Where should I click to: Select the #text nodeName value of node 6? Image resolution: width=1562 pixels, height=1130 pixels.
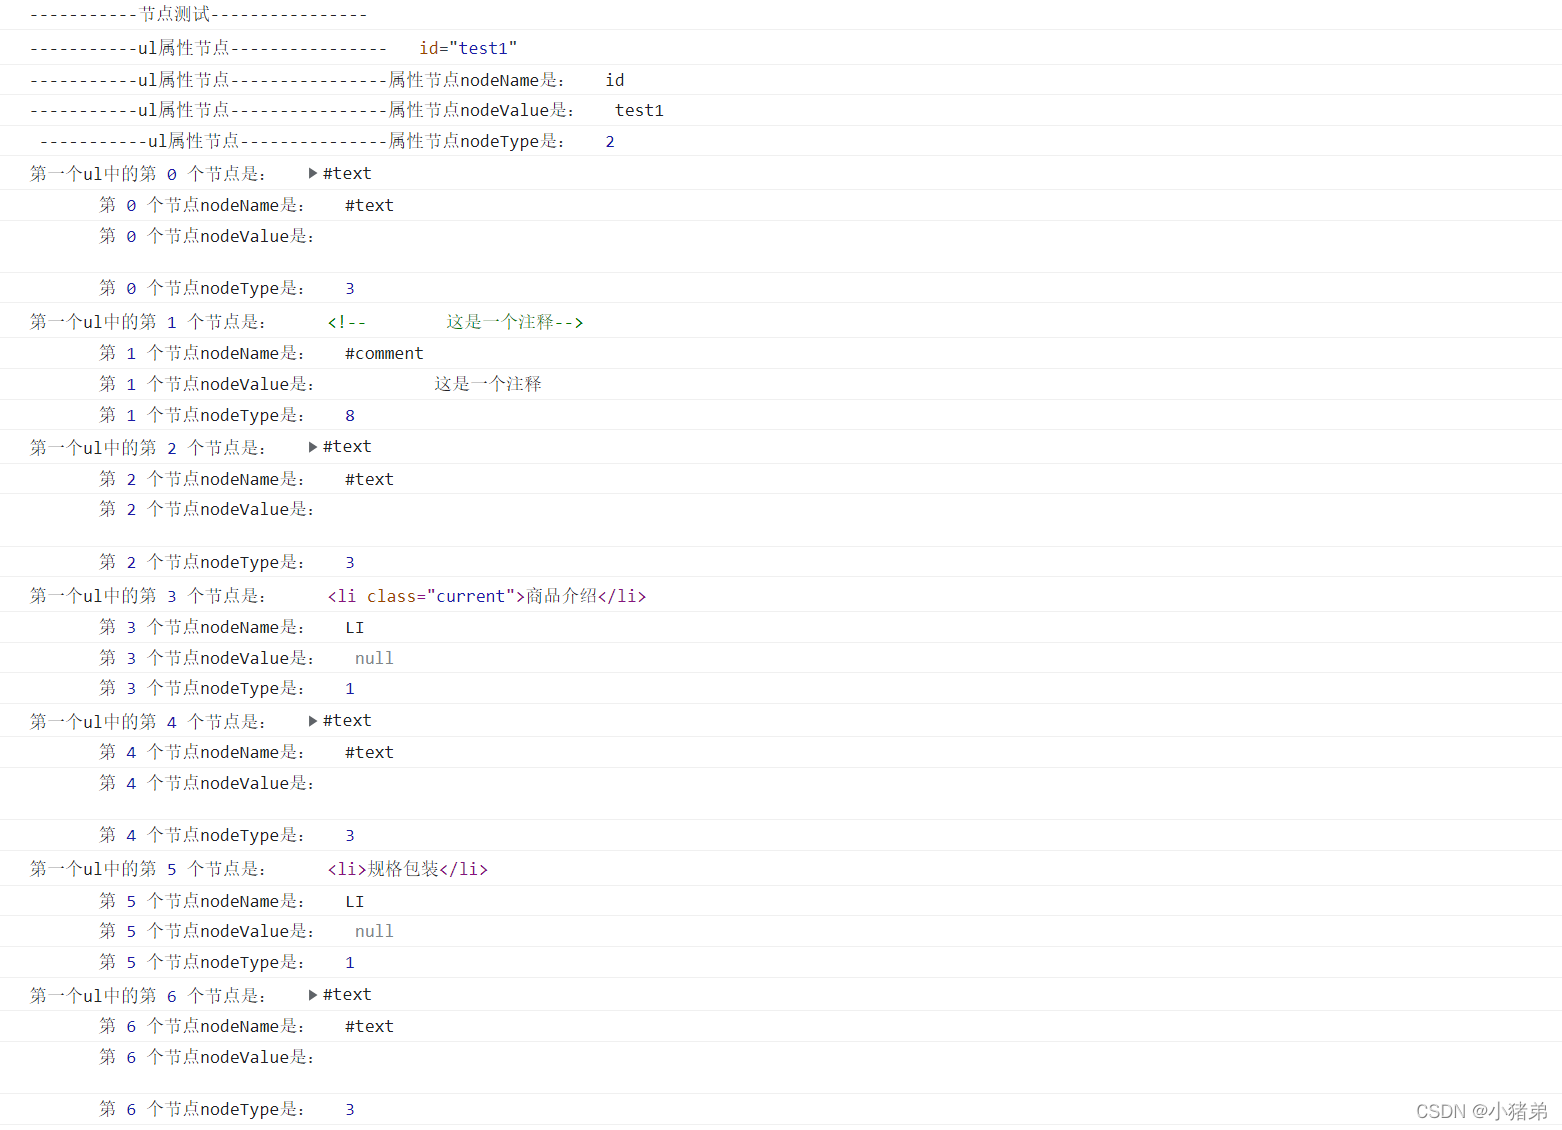point(369,1026)
